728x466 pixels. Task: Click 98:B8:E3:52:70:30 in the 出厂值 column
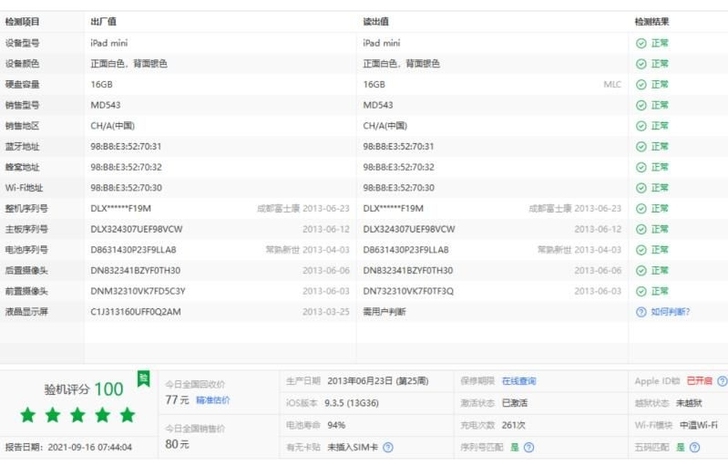coord(126,188)
